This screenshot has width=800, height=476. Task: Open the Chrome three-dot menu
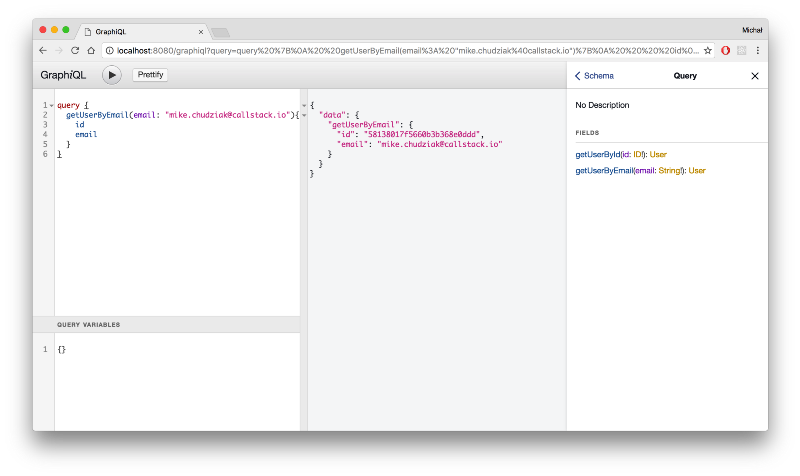click(x=758, y=51)
